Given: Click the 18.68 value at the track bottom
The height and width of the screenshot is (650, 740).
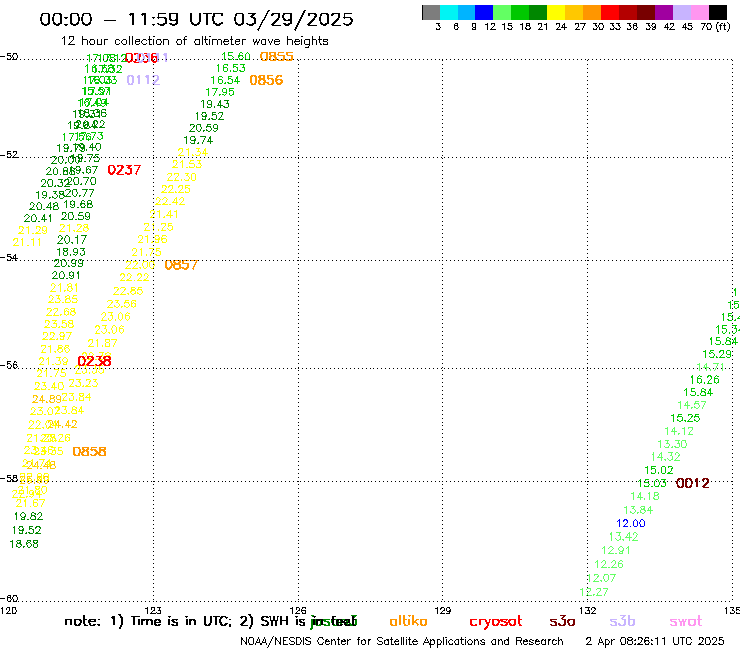Looking at the screenshot, I should pyautogui.click(x=24, y=544).
